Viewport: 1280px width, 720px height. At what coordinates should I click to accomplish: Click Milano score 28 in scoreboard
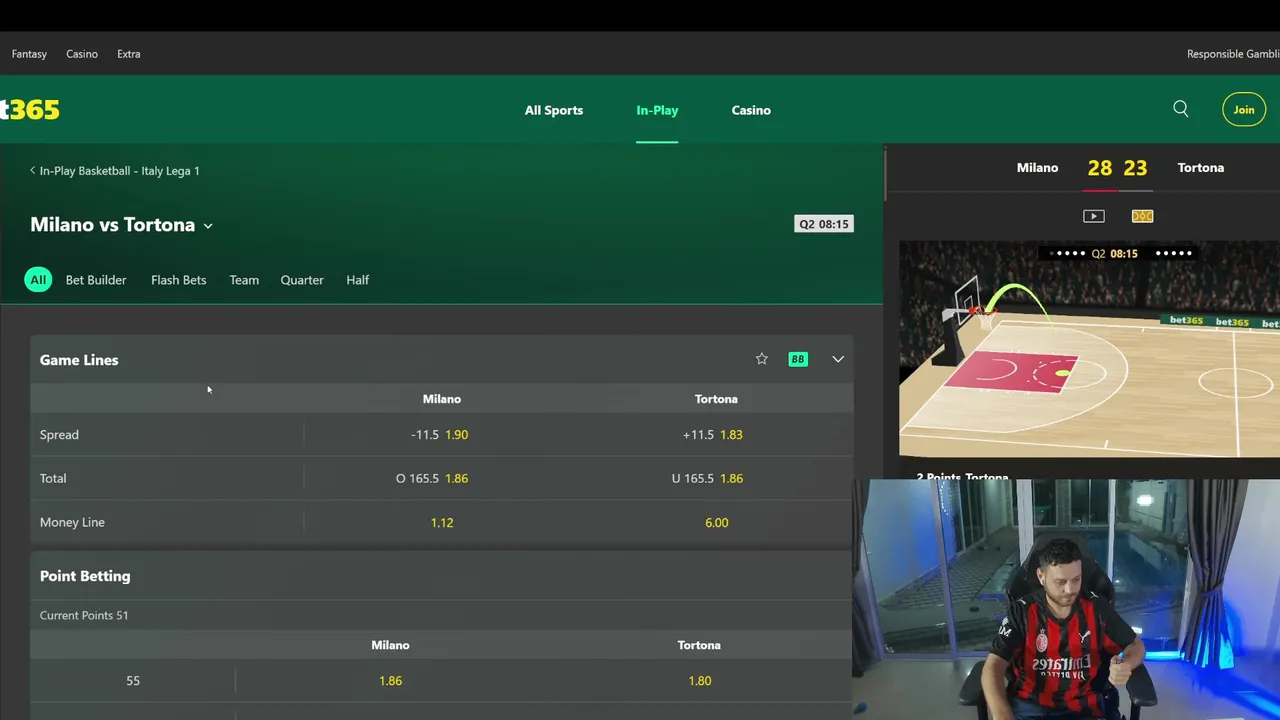pyautogui.click(x=1100, y=168)
